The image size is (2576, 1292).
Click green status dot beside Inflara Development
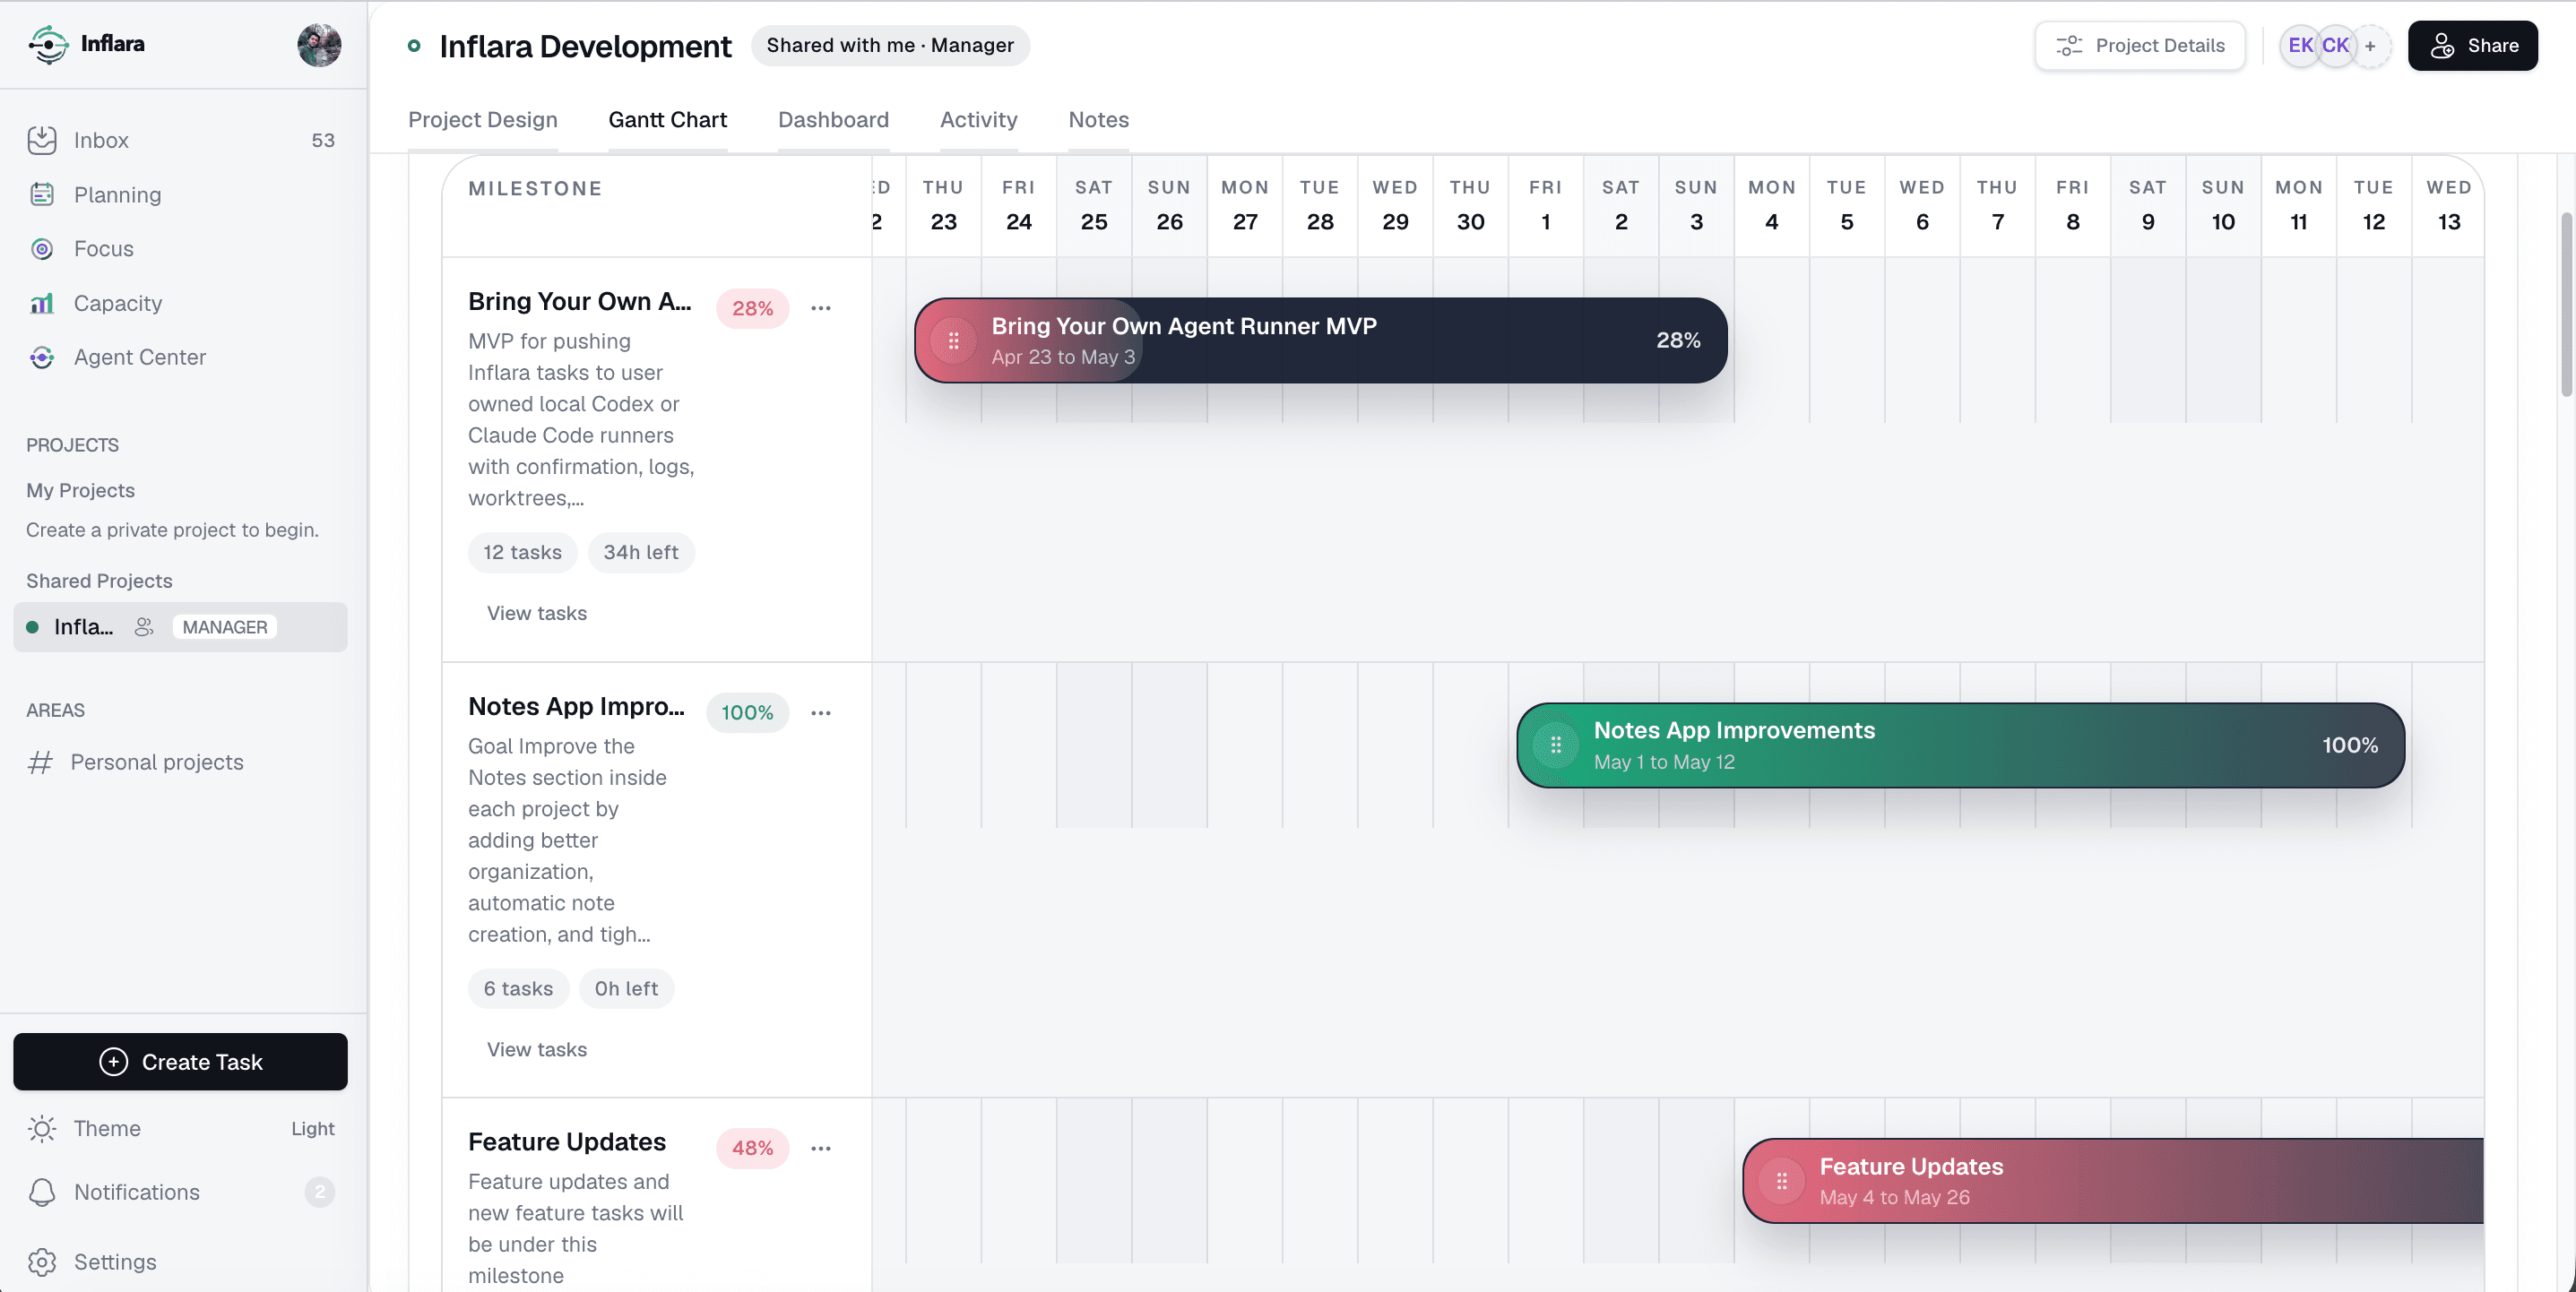point(414,45)
